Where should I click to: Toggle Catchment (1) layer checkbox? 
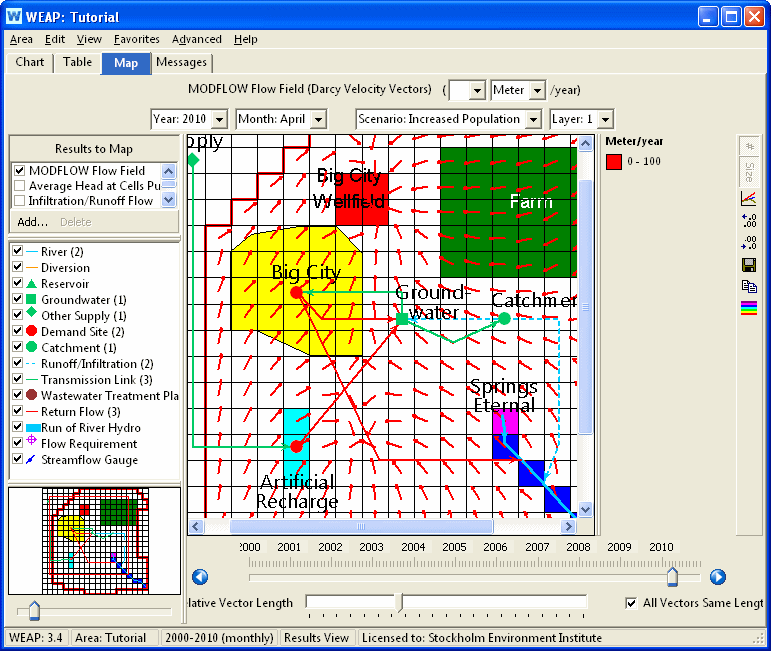(18, 347)
